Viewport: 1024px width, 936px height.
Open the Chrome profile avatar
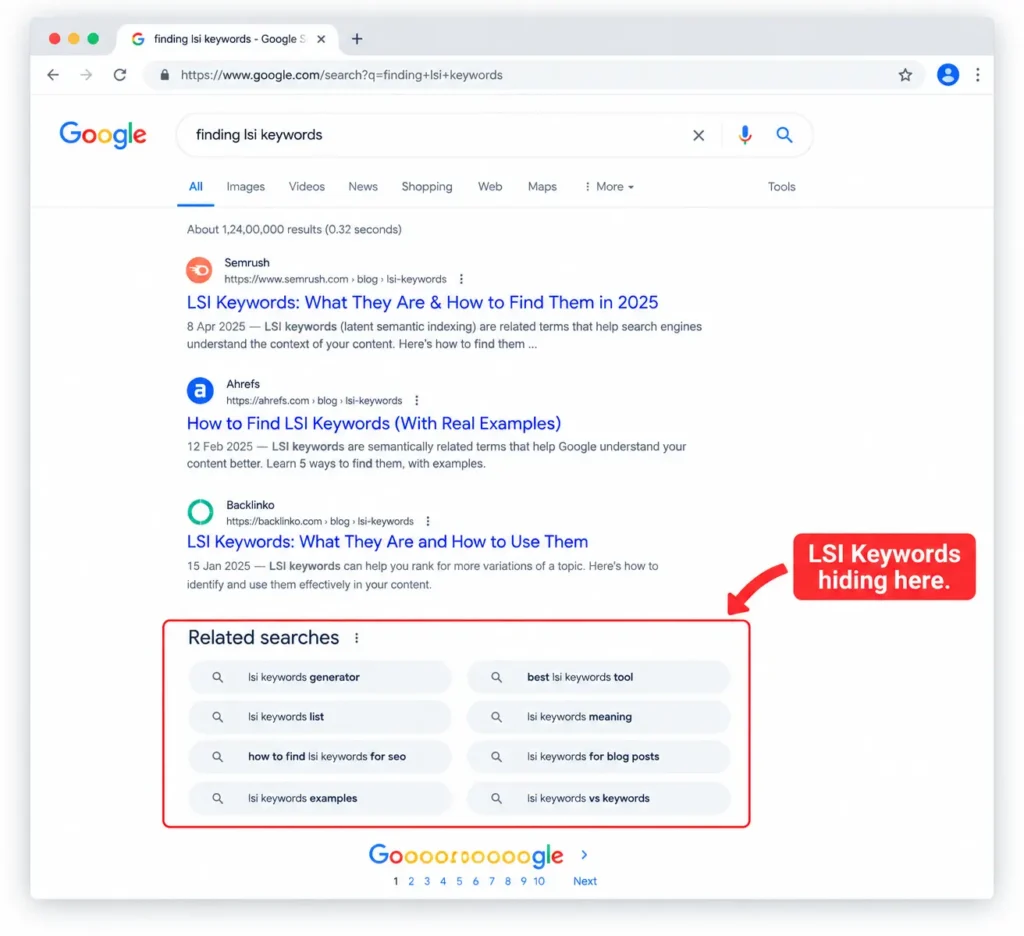(x=948, y=75)
